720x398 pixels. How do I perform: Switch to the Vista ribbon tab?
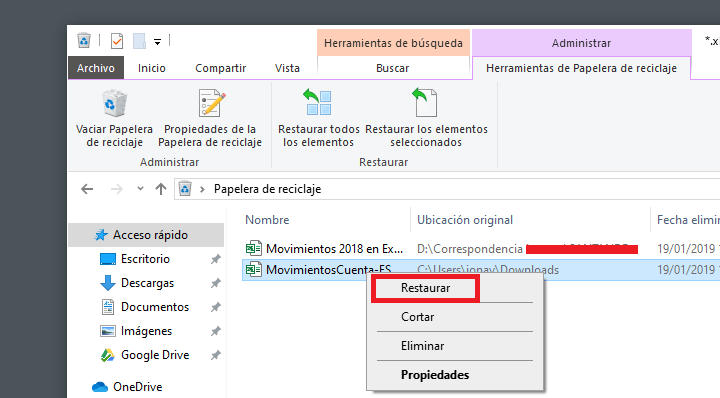287,68
